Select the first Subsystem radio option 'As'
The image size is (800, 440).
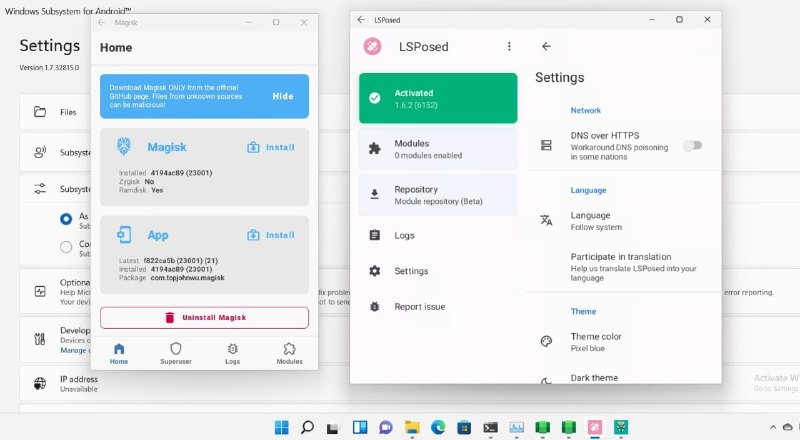click(x=66, y=219)
